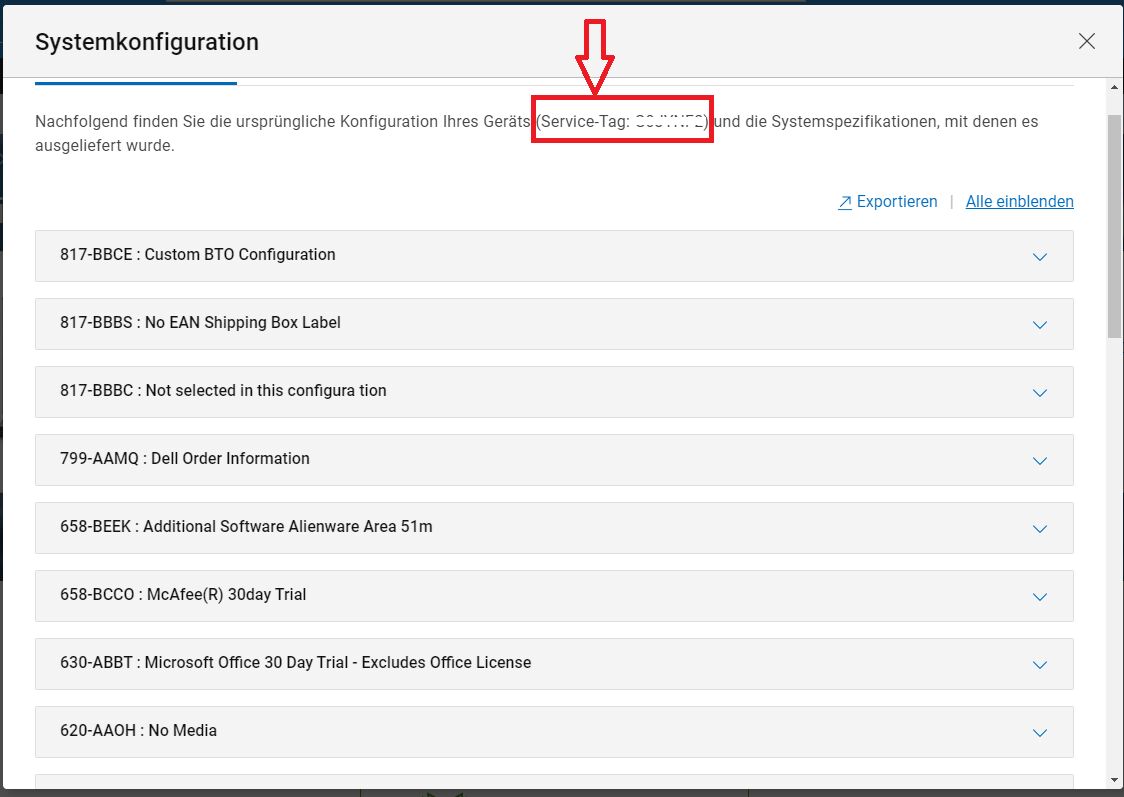Click the Alle einblenden link
1124x797 pixels.
coord(1019,201)
